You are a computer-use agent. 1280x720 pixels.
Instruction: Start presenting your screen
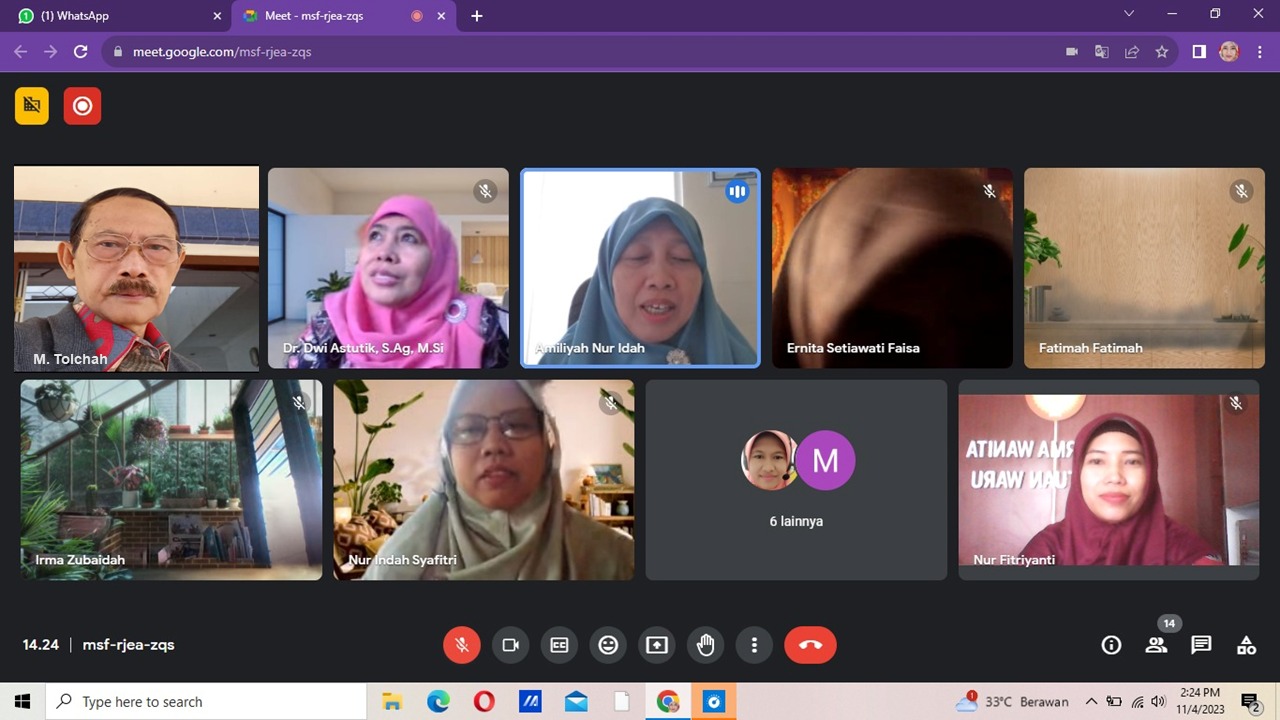point(657,645)
